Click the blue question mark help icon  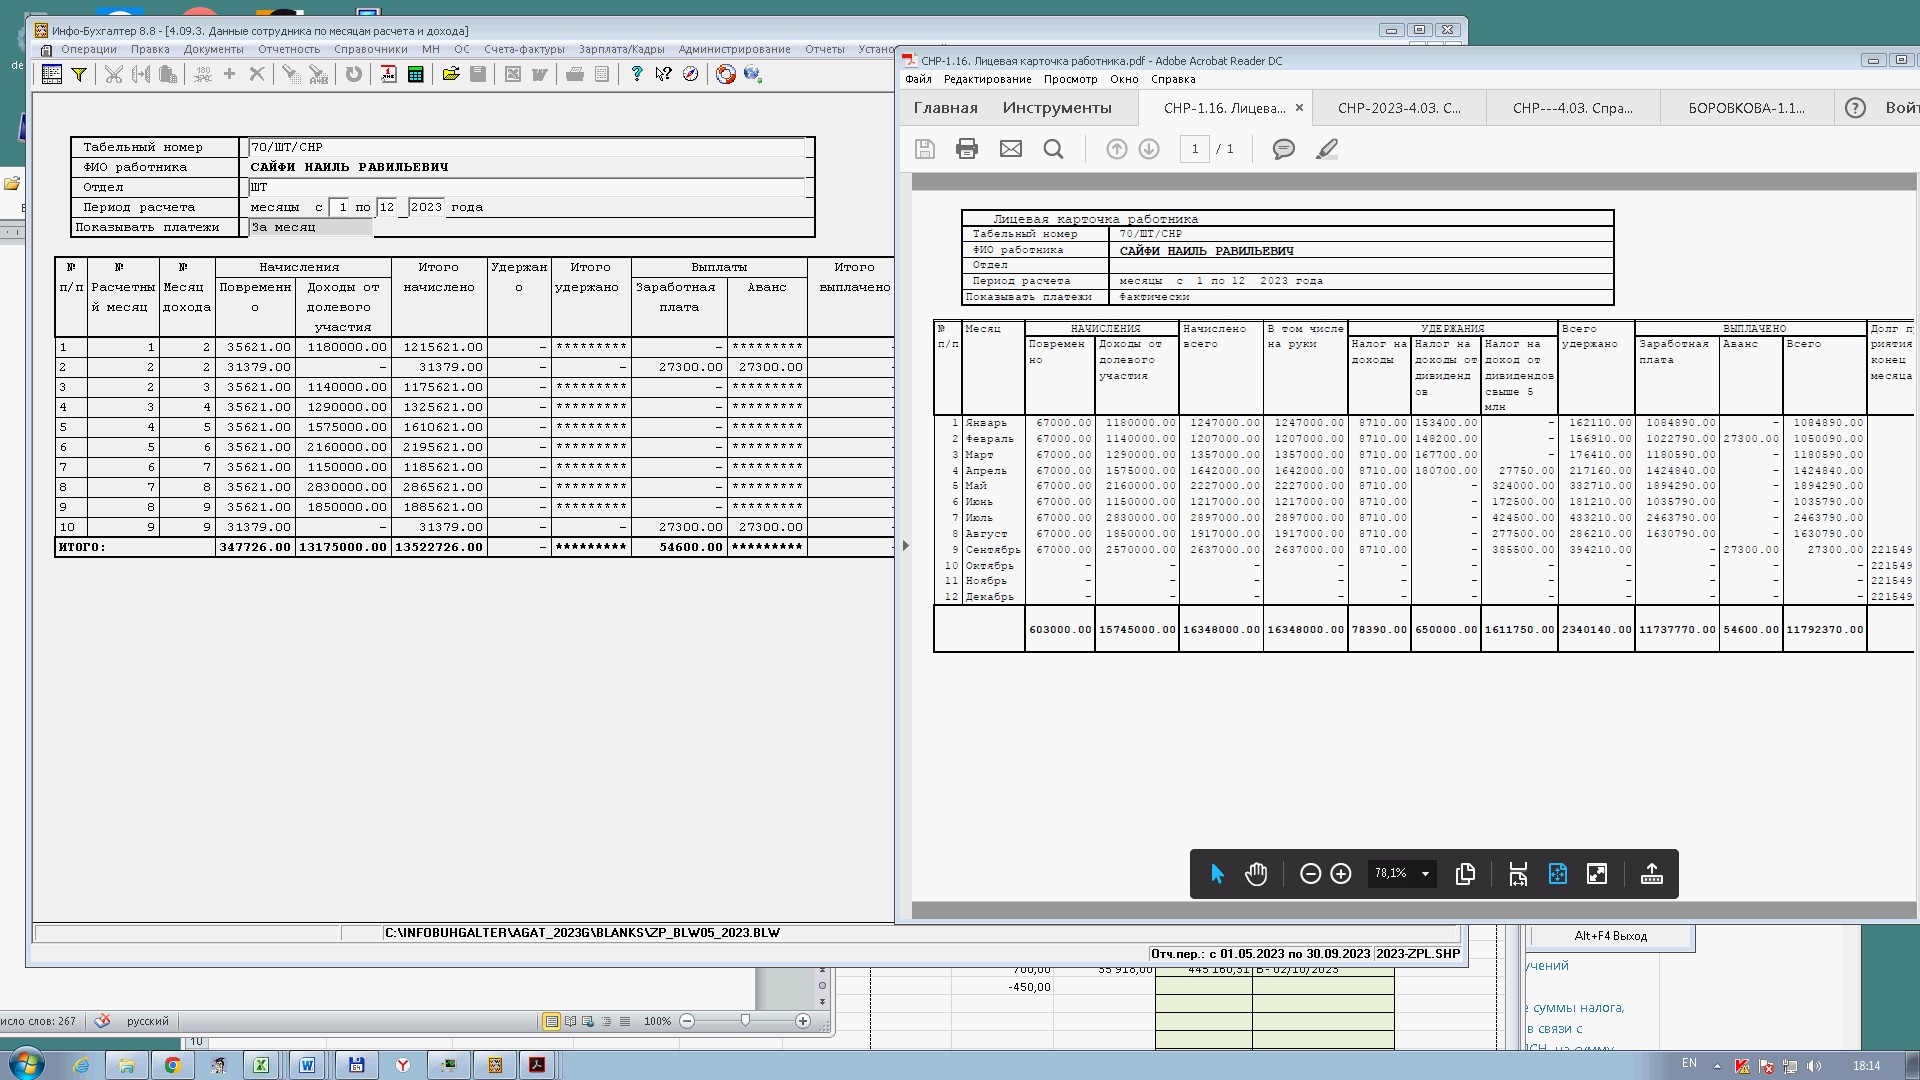click(x=637, y=74)
